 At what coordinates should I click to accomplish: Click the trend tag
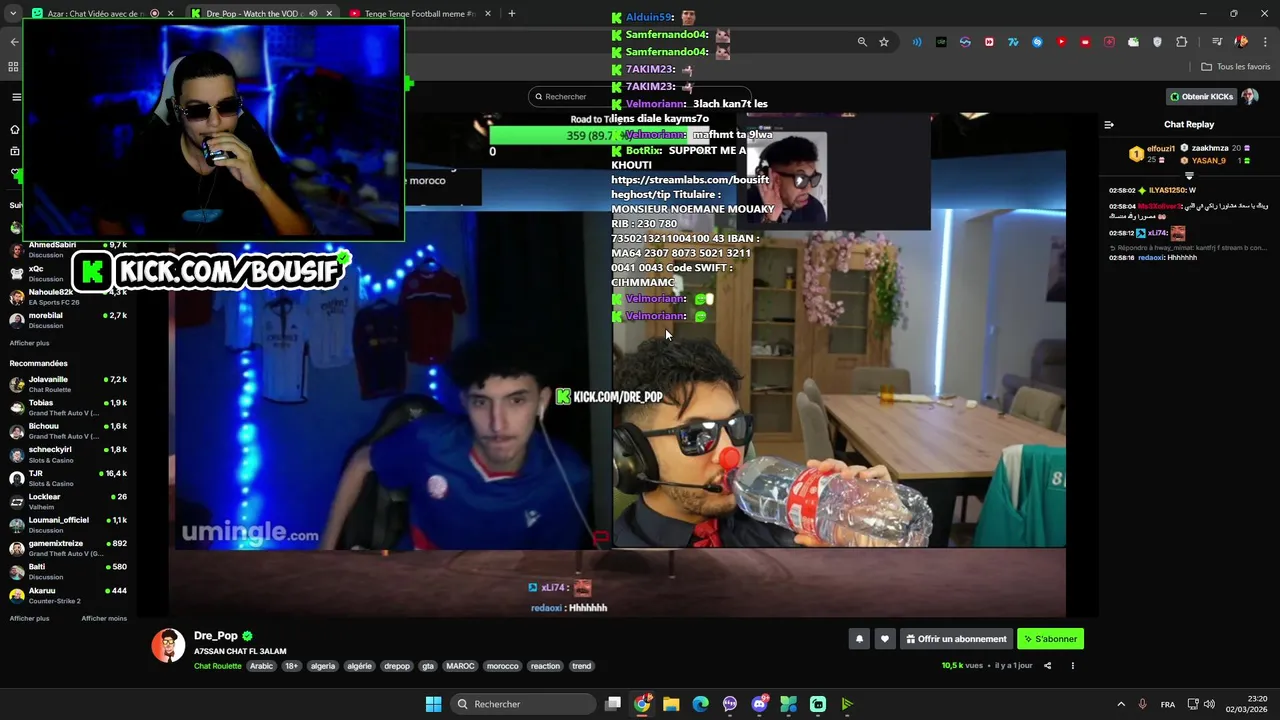[581, 666]
